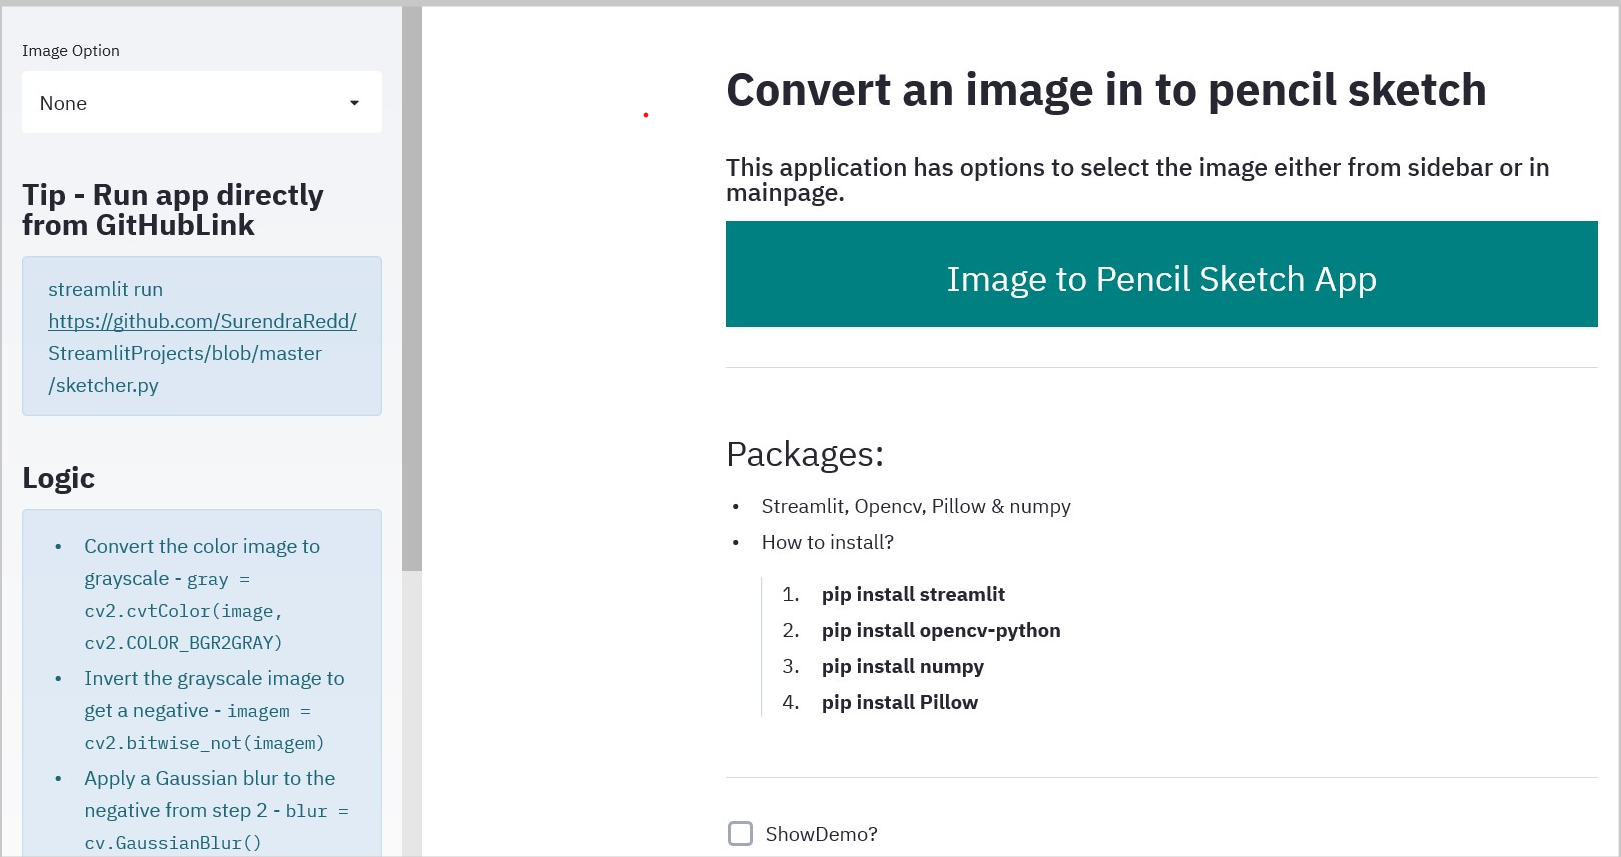Click the Convert an image in to pencil sketch title
Screen dimensions: 1621x857
1105,90
